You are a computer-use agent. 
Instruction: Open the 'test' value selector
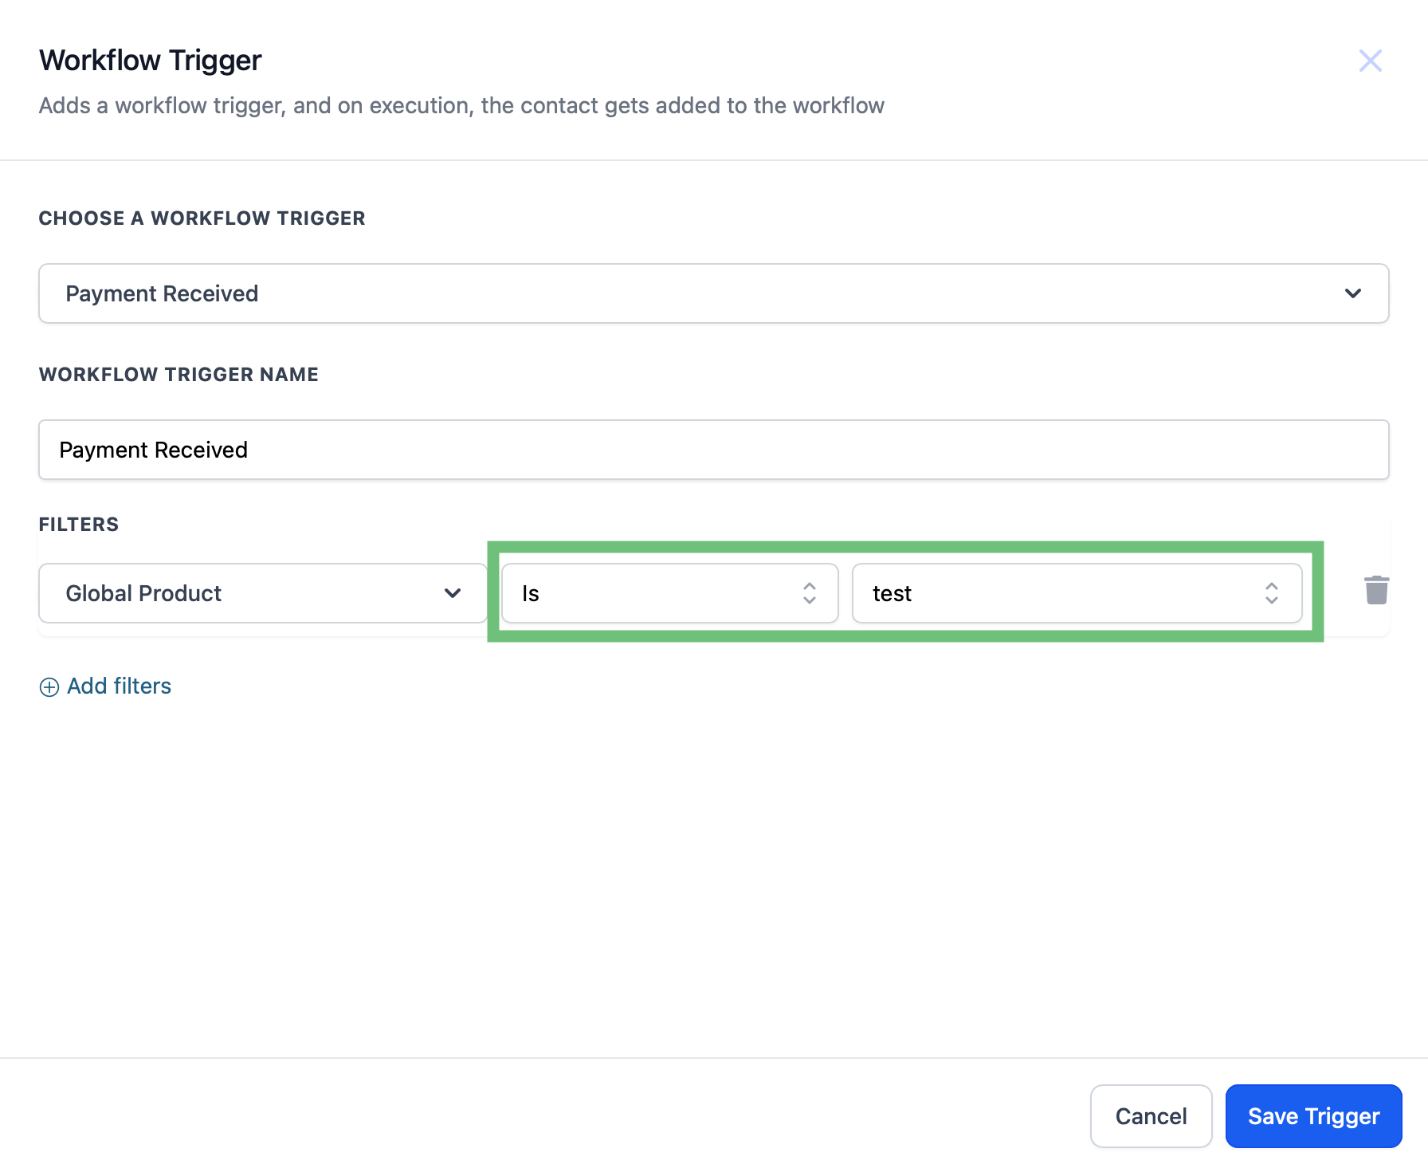tap(1077, 593)
